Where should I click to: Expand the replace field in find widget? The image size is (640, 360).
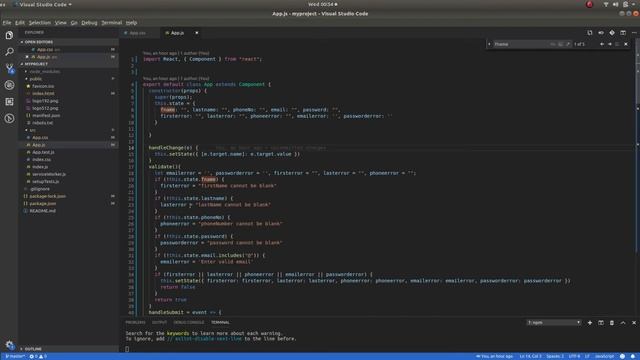489,44
